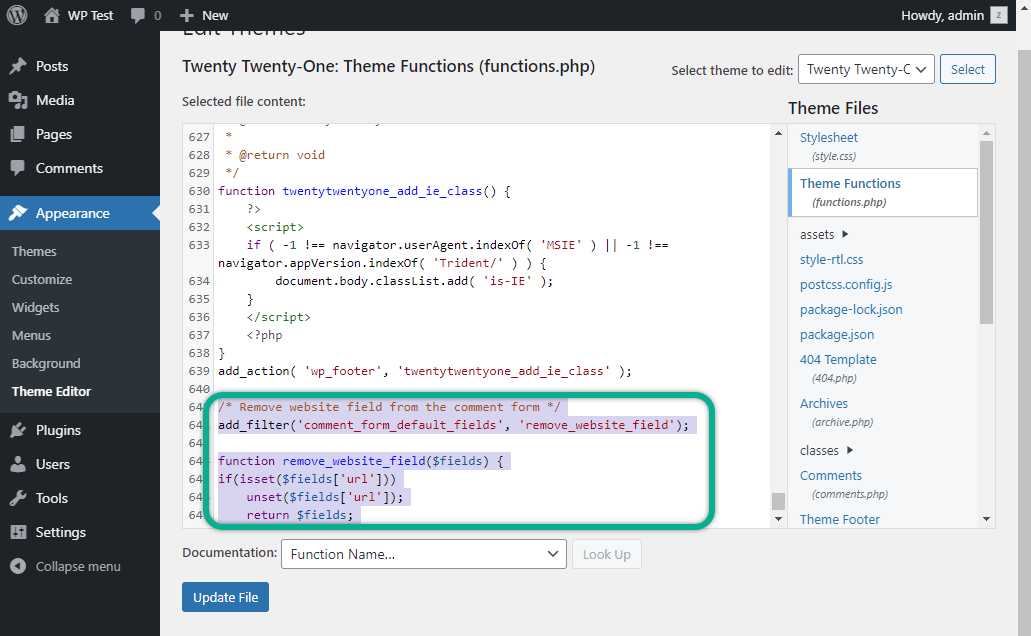The width and height of the screenshot is (1031, 636).
Task: Open the New menu in admin bar
Action: click(x=203, y=15)
